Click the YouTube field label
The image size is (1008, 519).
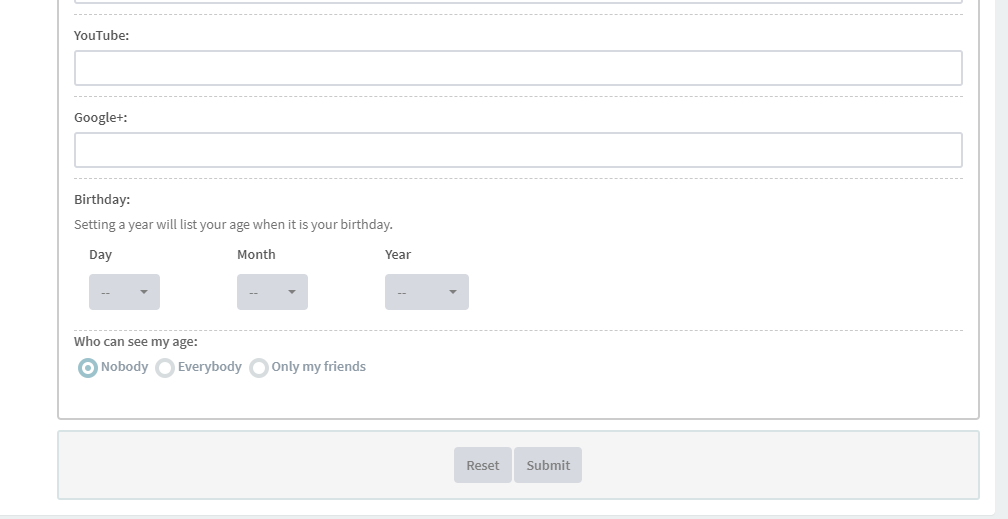pos(102,35)
